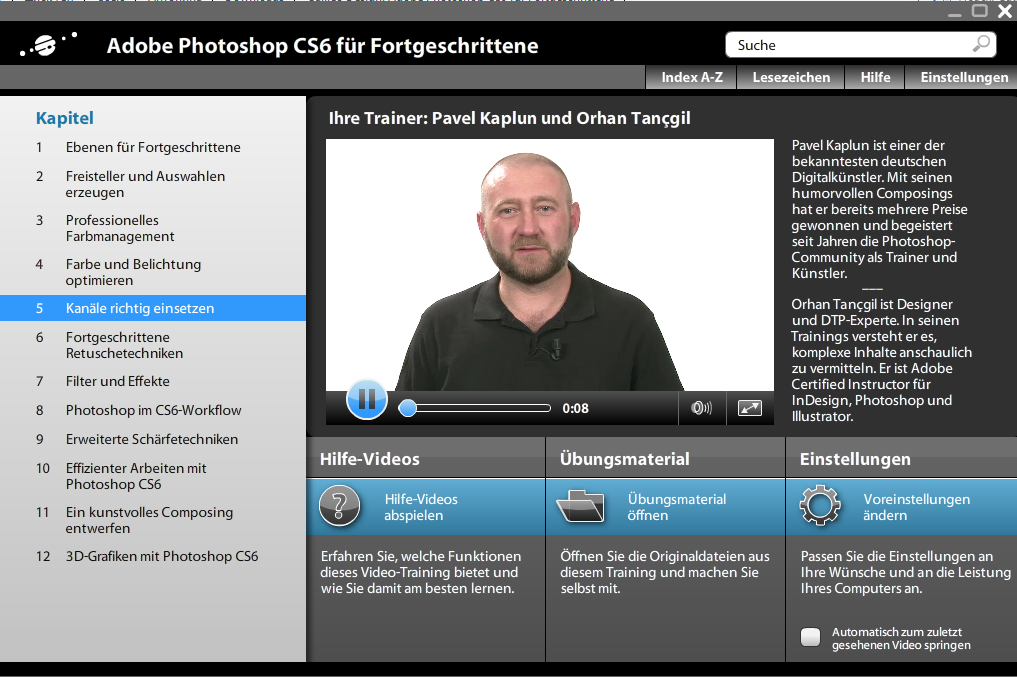The image size is (1017, 677).
Task: Click the magnifier search icon
Action: point(981,44)
